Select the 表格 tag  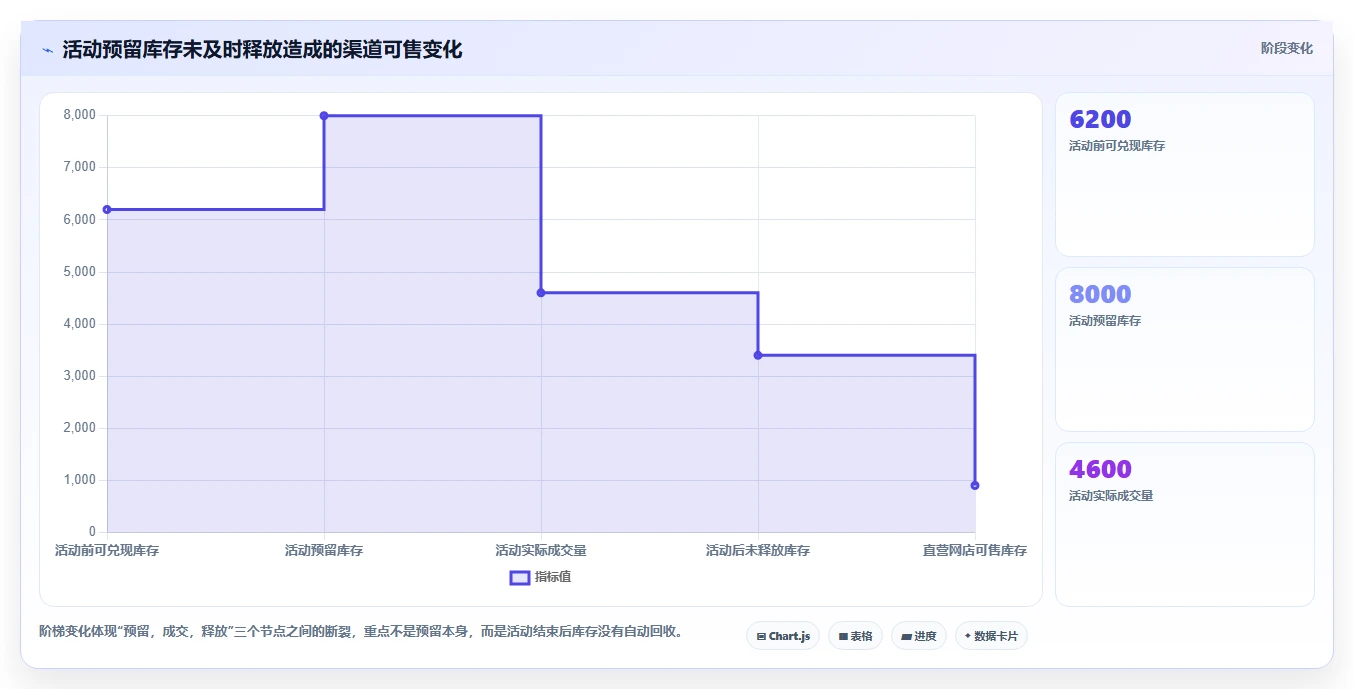[855, 636]
